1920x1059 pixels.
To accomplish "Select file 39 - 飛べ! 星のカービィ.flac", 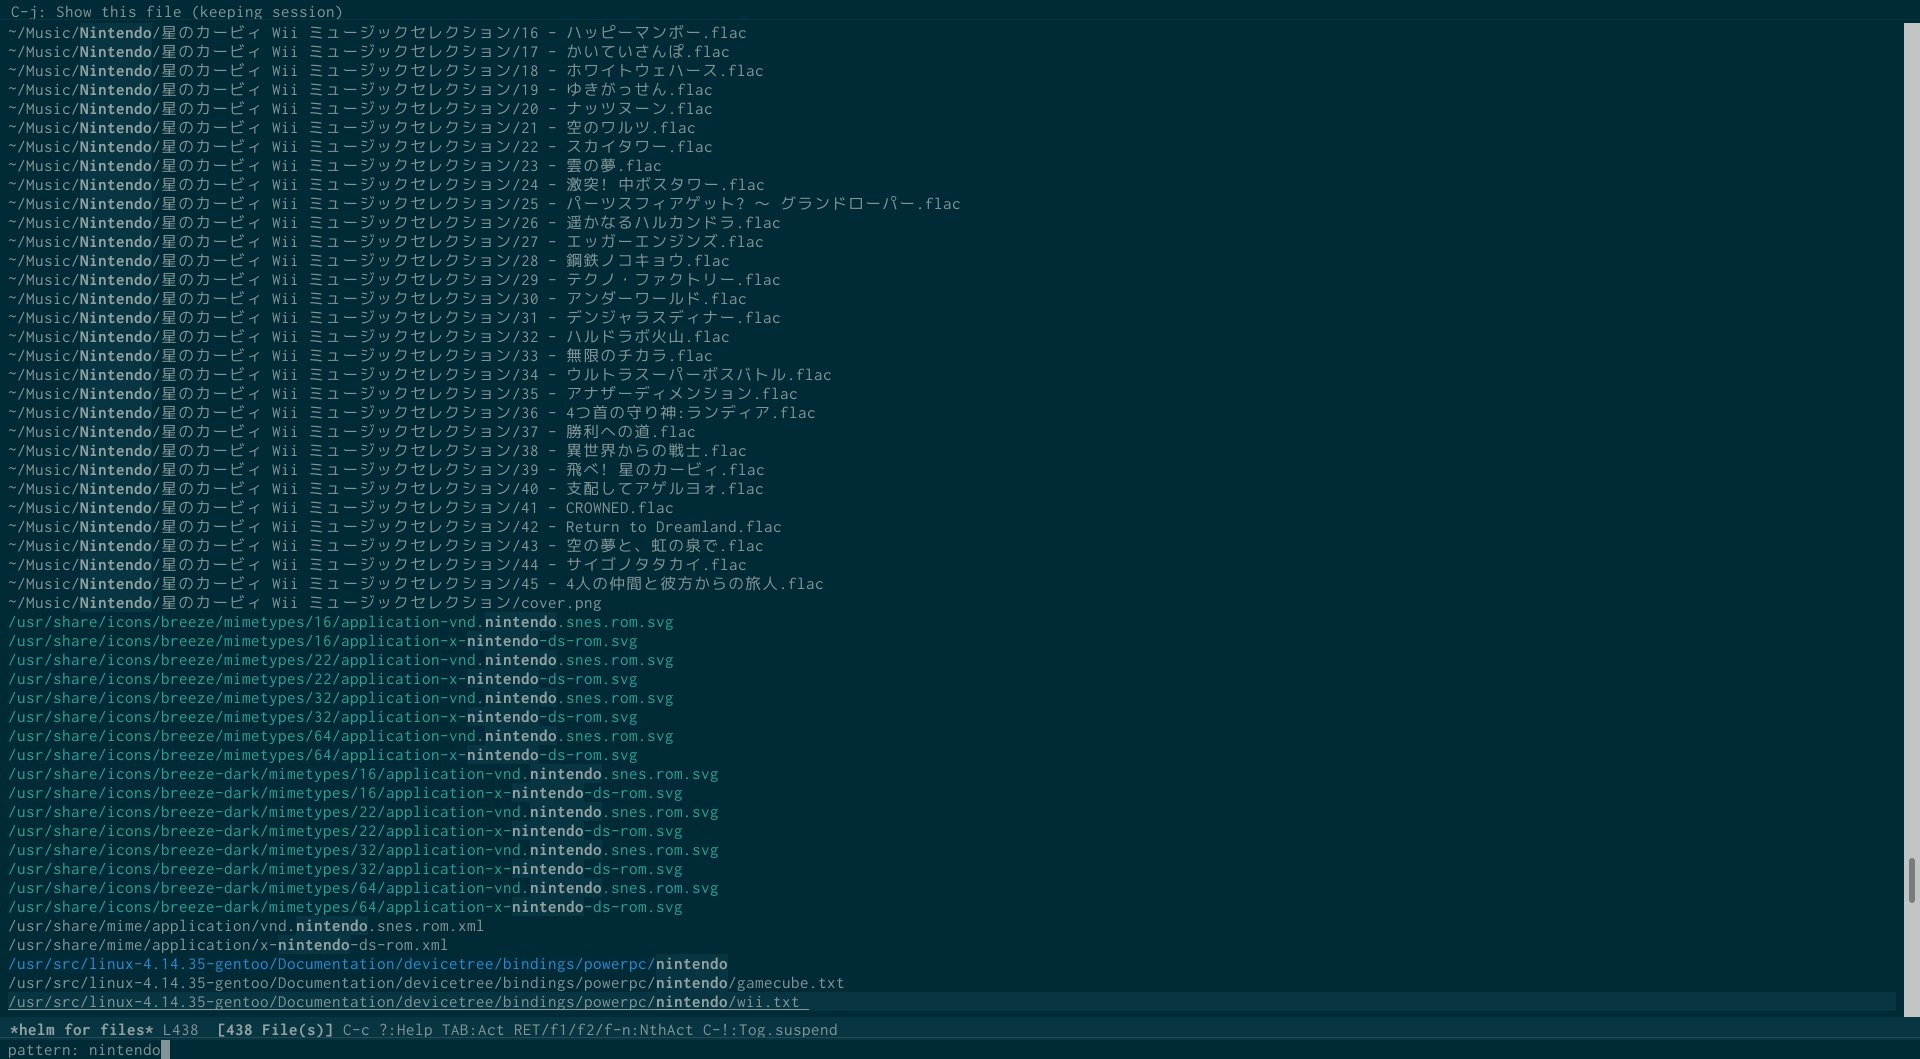I will click(386, 470).
